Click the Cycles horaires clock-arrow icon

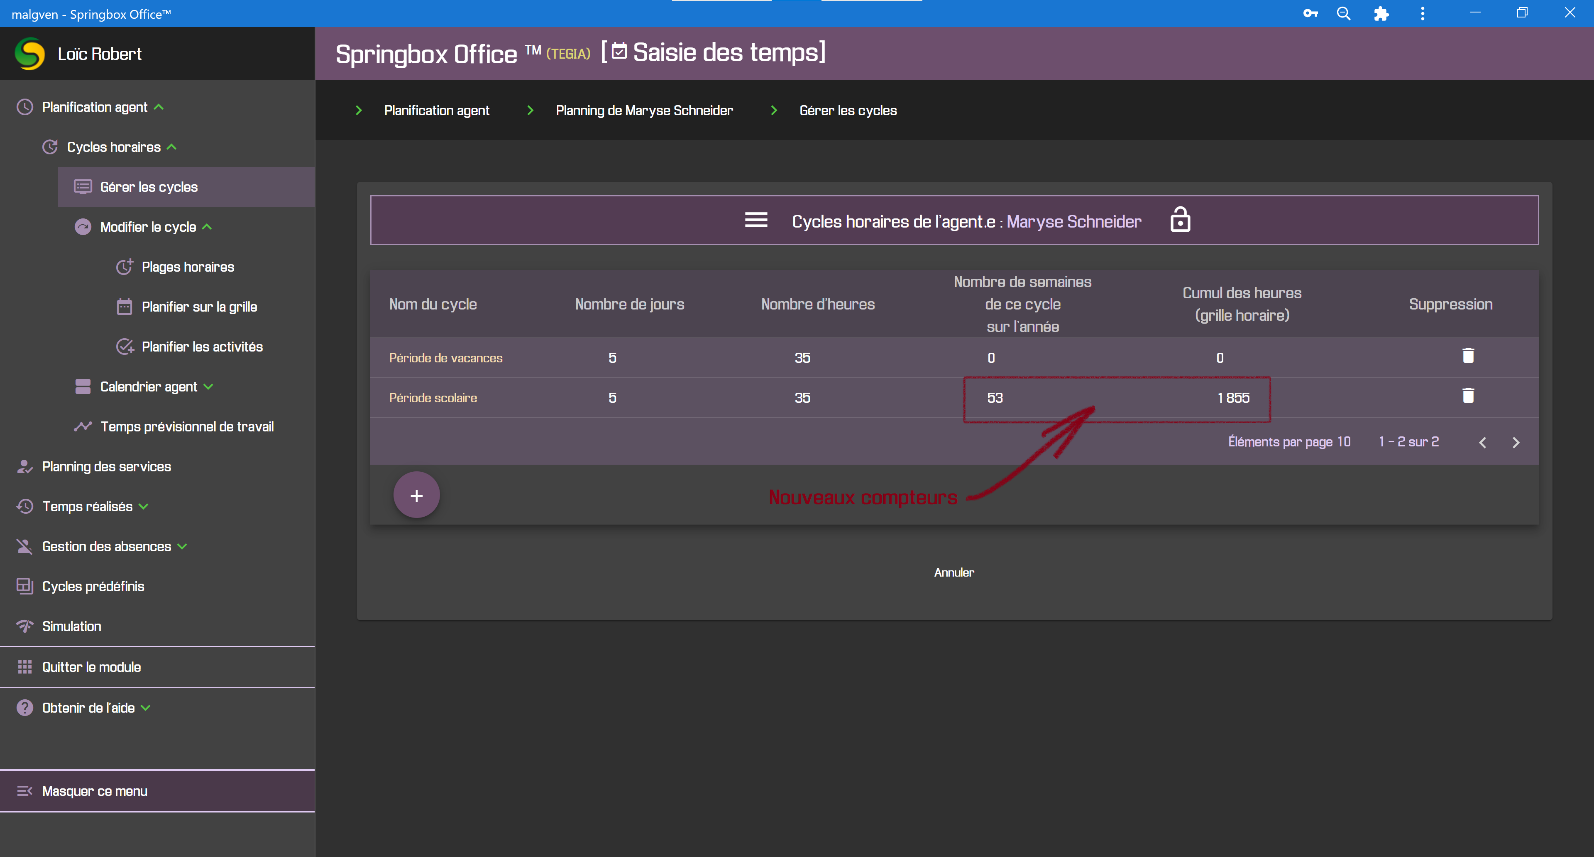point(50,147)
